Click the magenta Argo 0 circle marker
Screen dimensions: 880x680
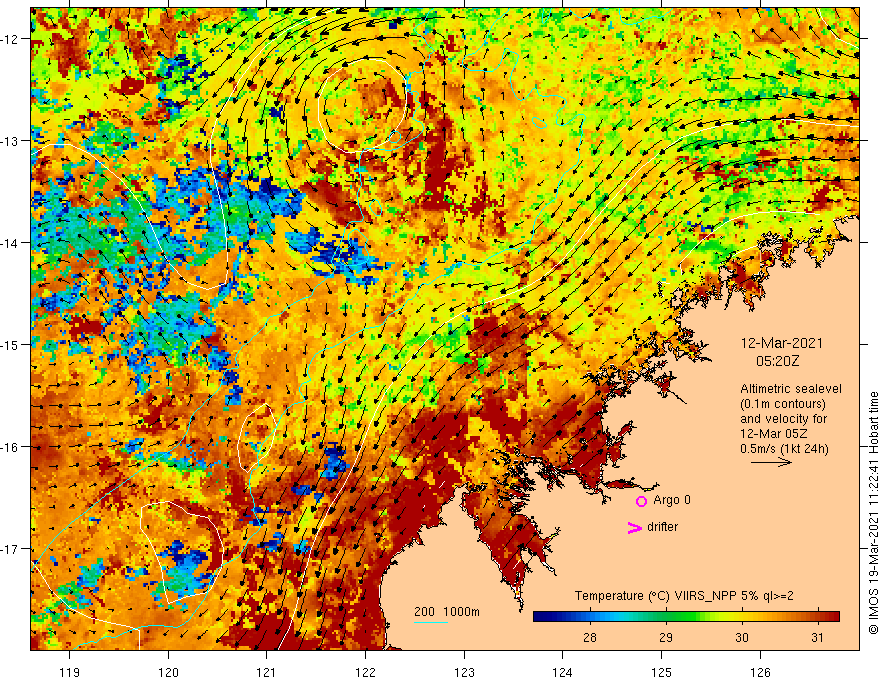point(641,501)
